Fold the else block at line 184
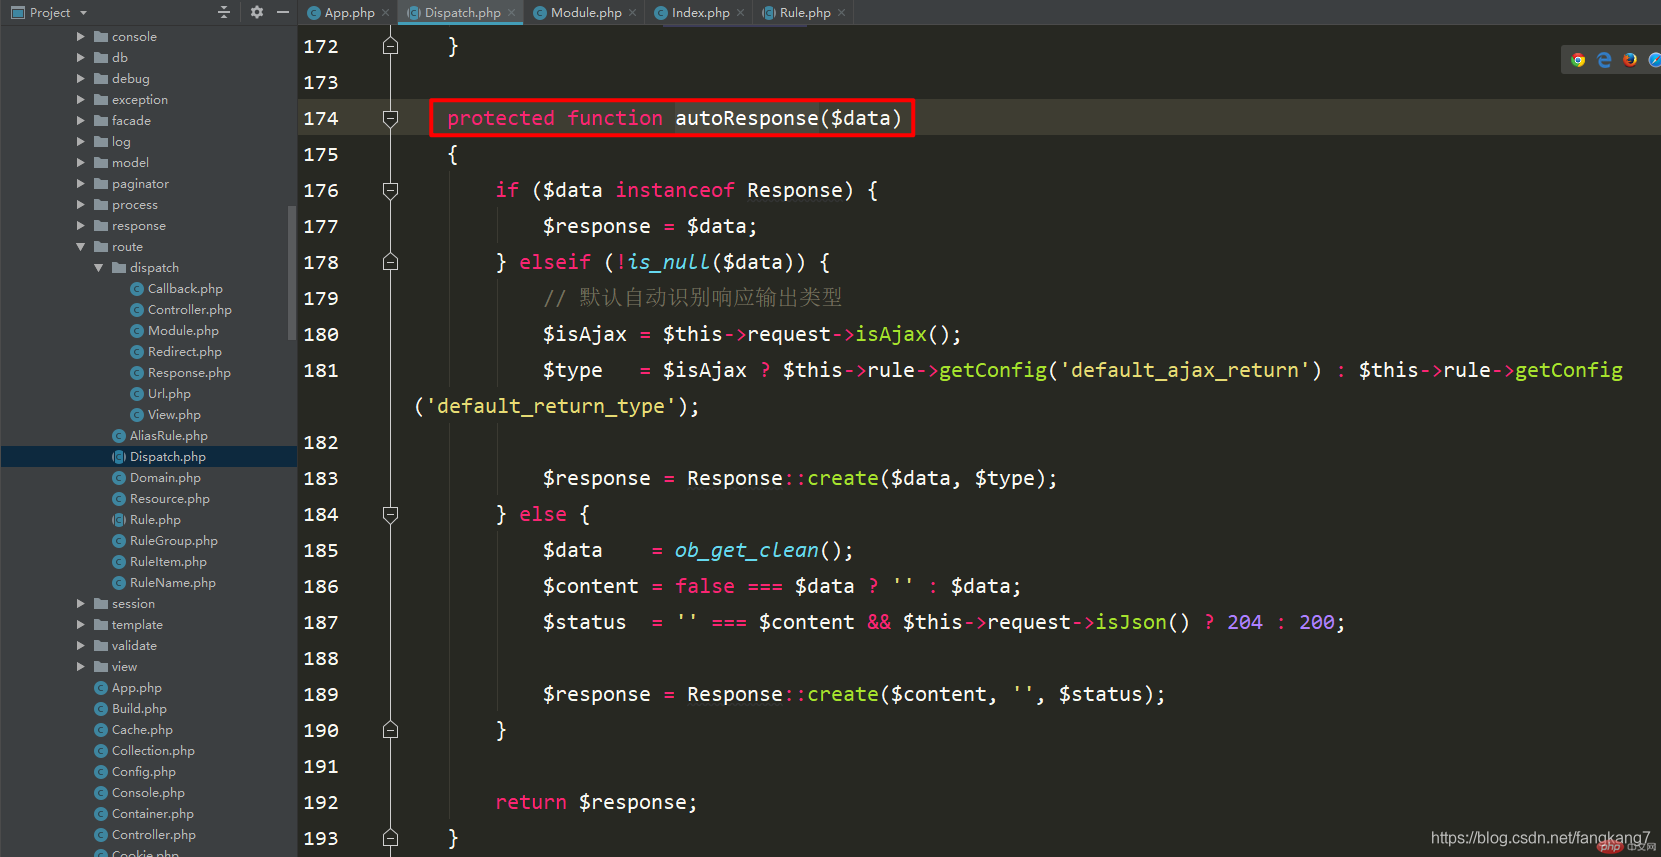 click(391, 514)
